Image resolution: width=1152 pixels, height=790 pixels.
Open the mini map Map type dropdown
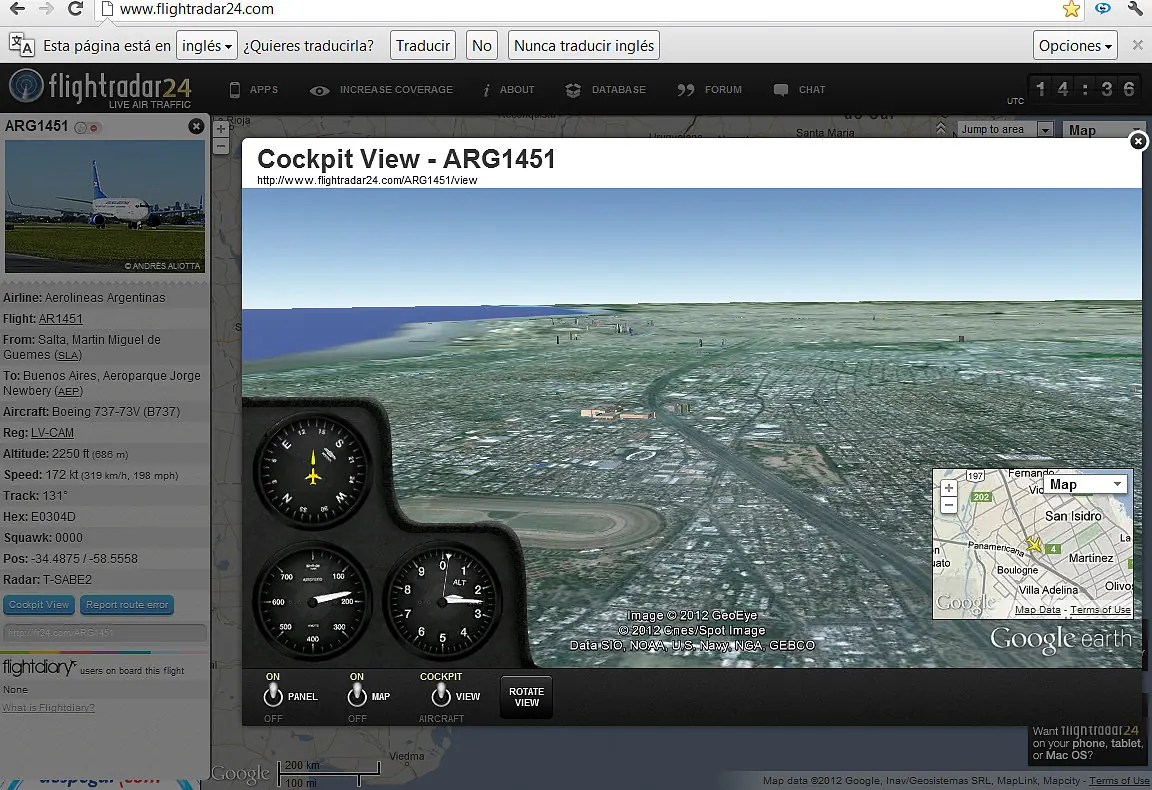click(1085, 484)
